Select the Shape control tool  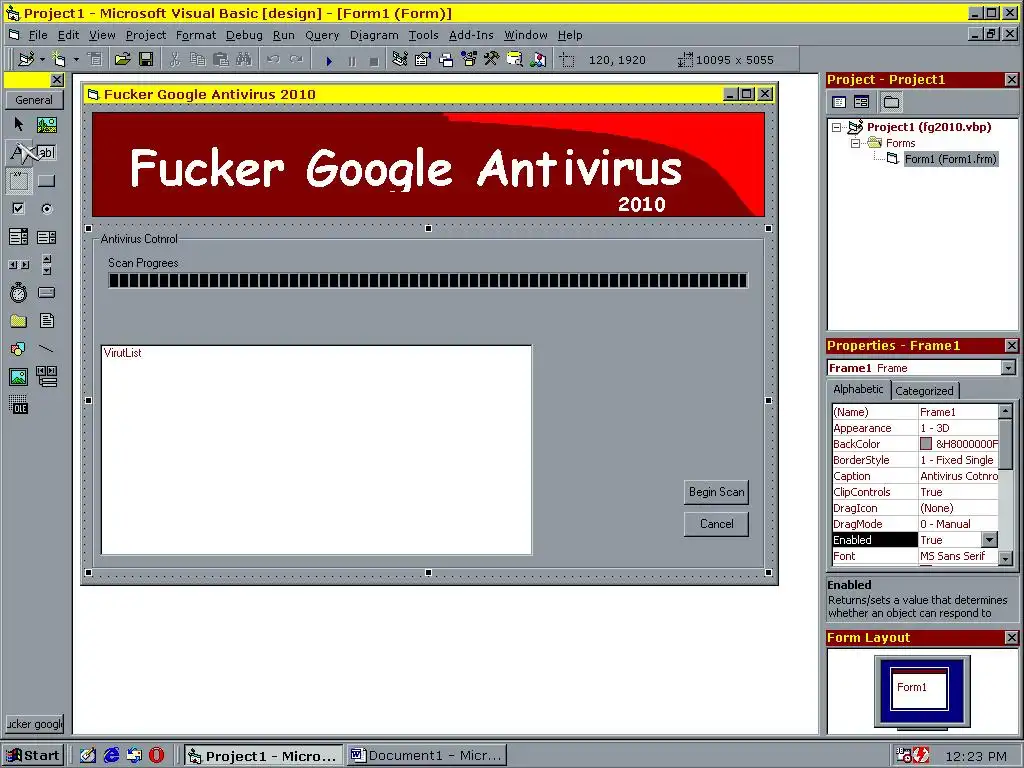pos(18,349)
